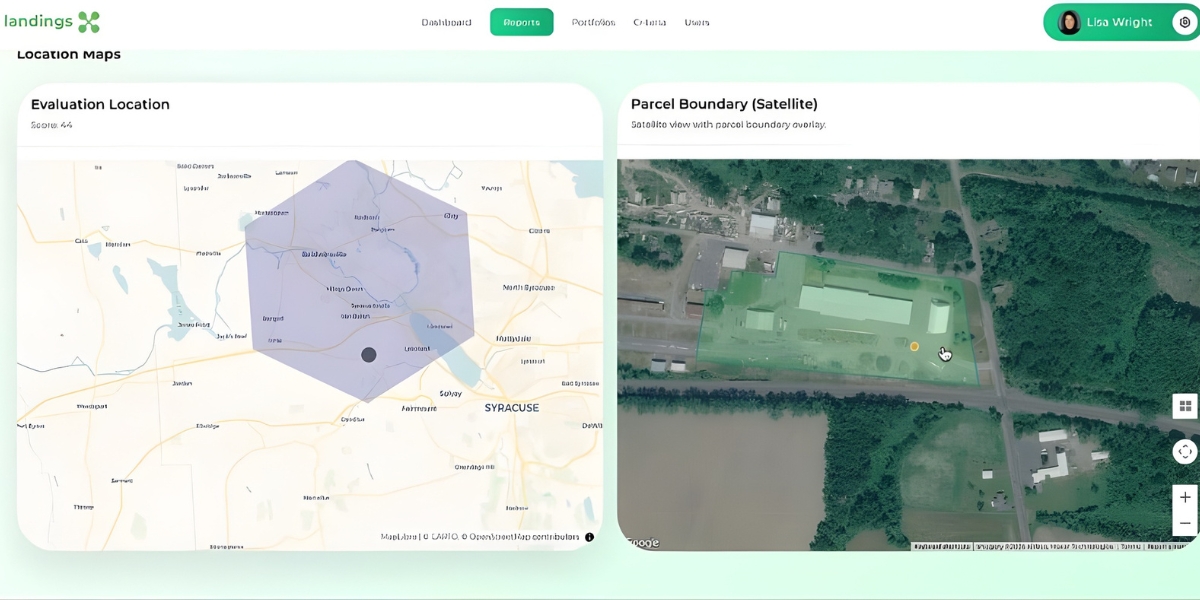Open the Portfolios page

pyautogui.click(x=593, y=22)
